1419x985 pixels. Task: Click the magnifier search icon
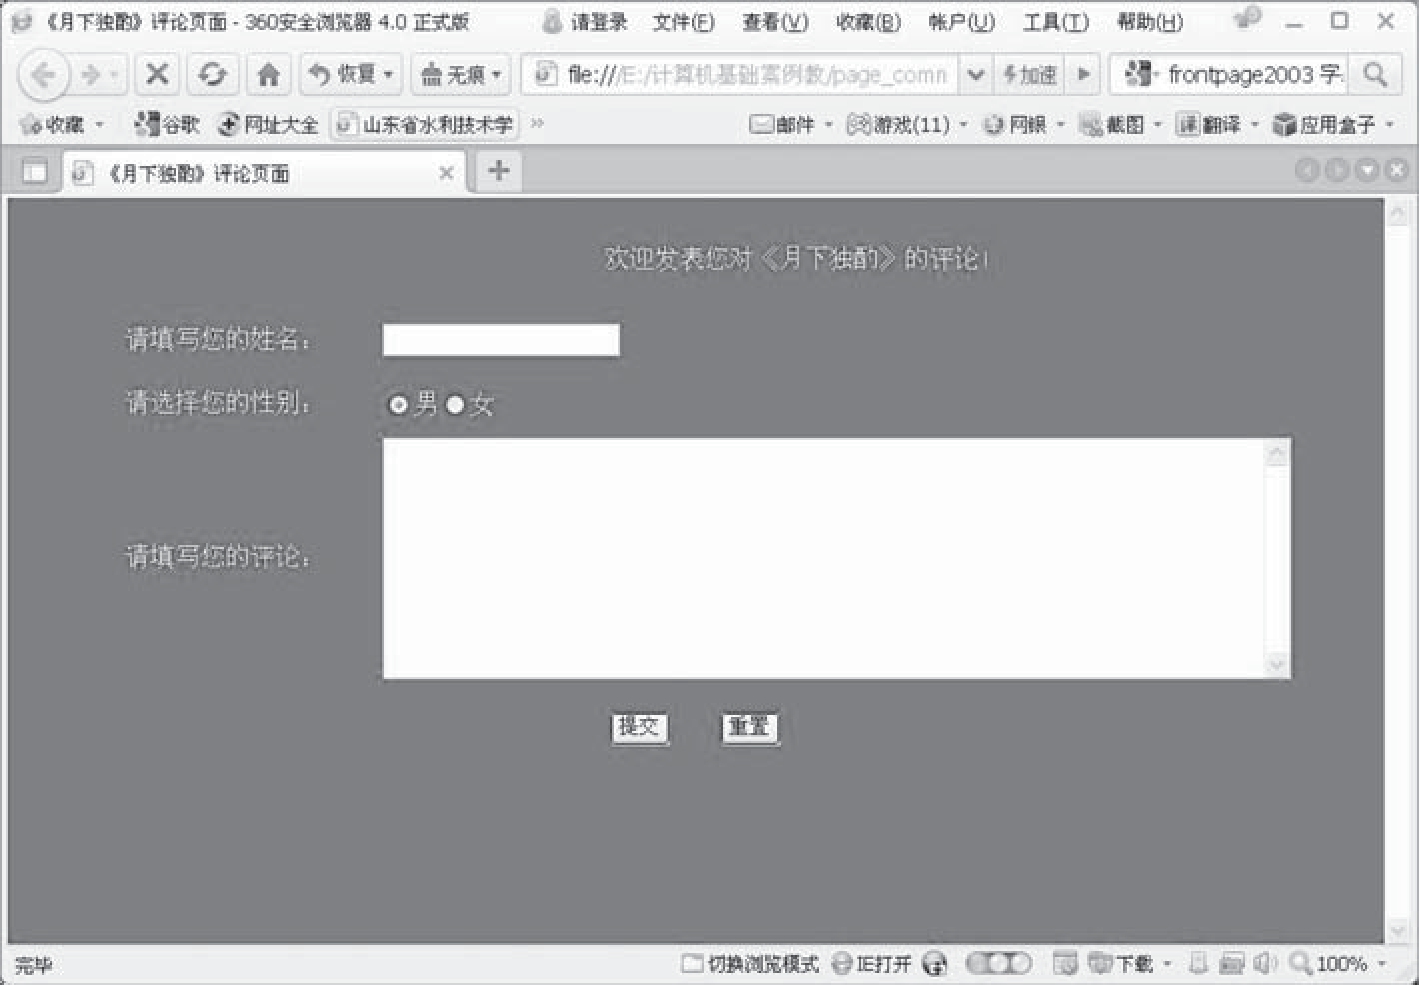pyautogui.click(x=1376, y=74)
